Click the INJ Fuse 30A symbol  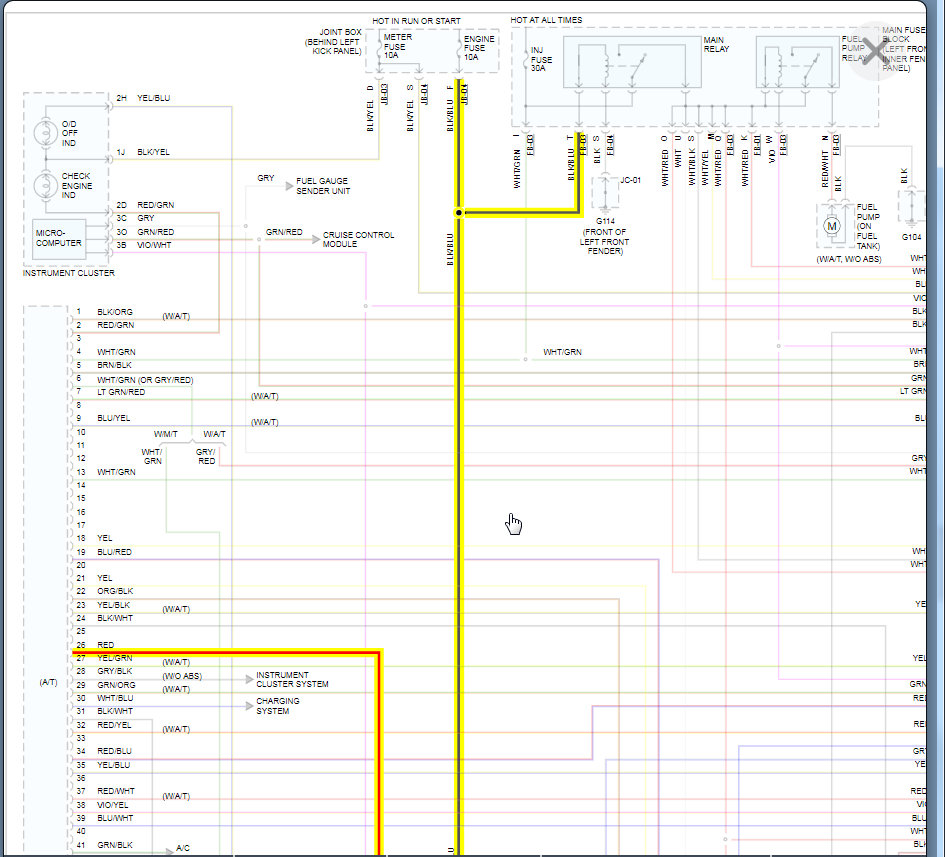click(x=526, y=60)
